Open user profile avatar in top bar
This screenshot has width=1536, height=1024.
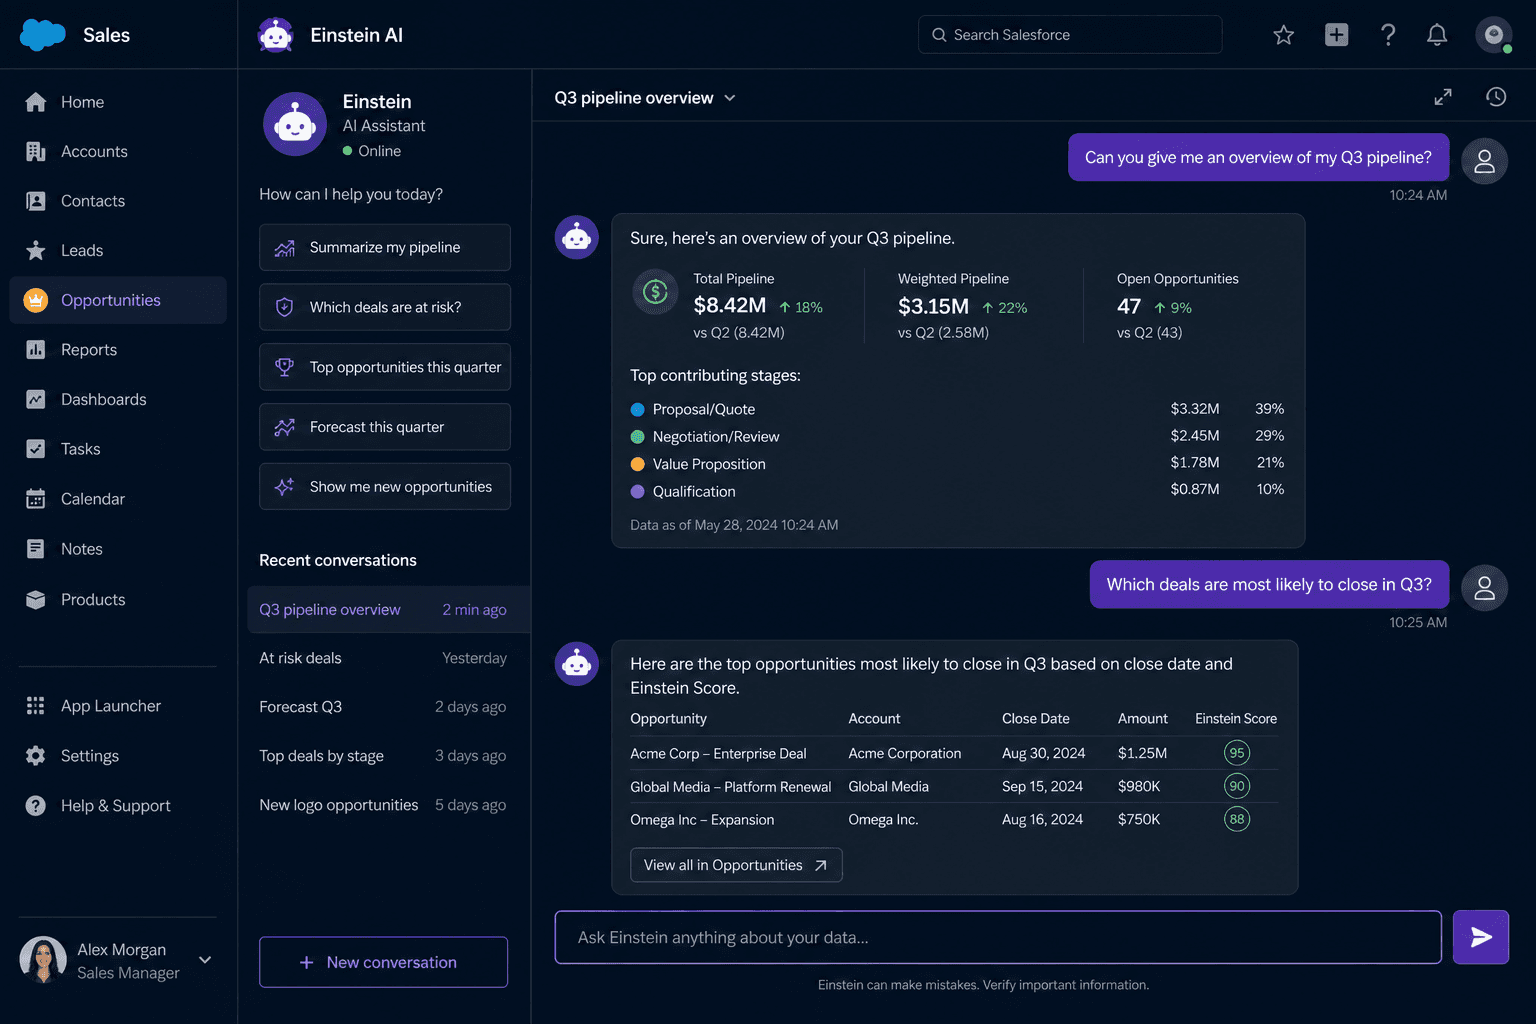pyautogui.click(x=1493, y=35)
